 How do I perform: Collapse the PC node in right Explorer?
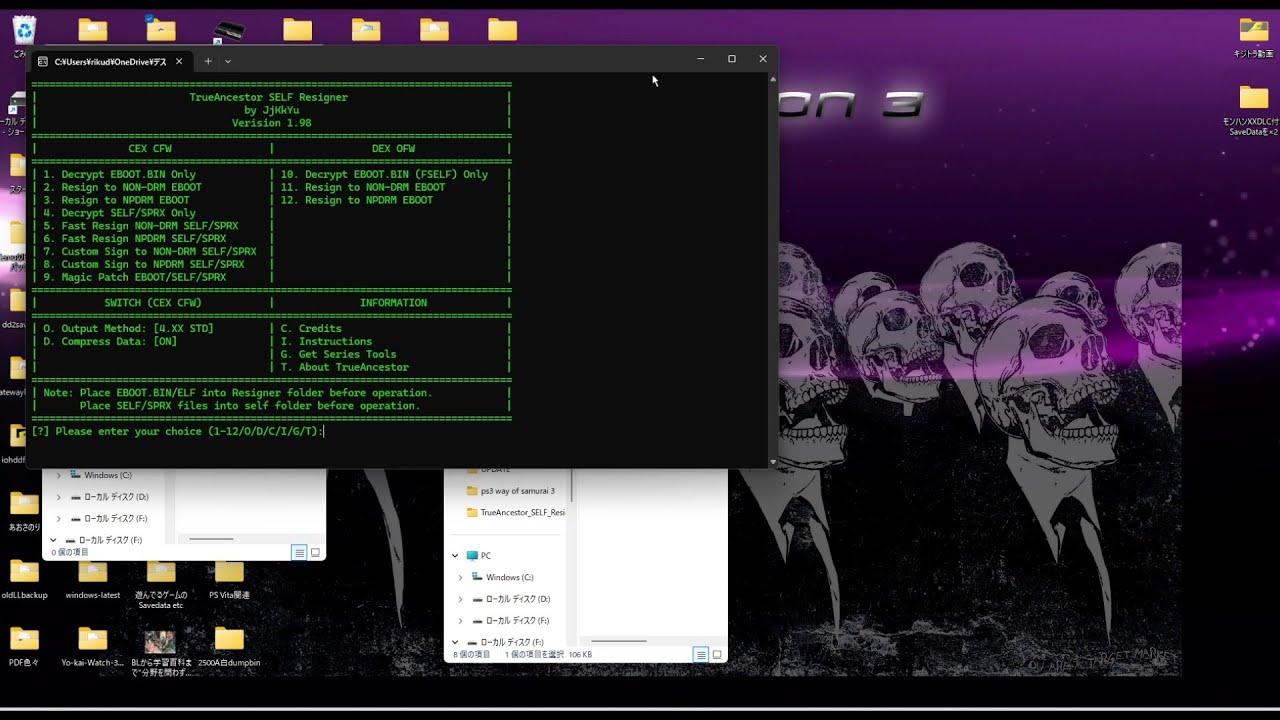coord(455,555)
